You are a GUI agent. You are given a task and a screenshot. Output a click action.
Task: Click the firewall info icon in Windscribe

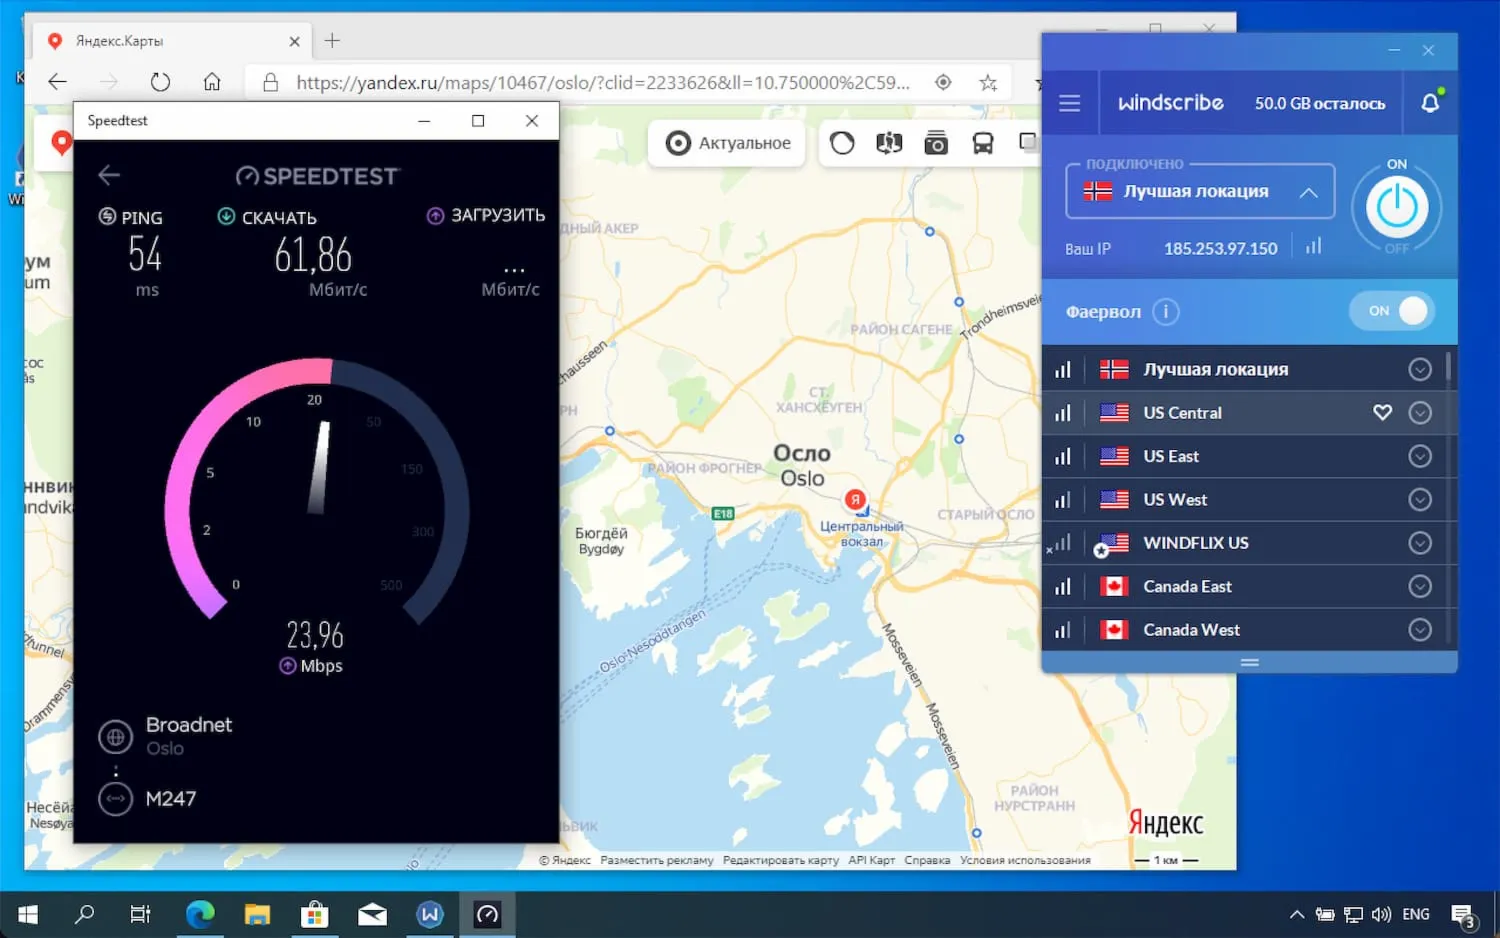tap(1165, 312)
